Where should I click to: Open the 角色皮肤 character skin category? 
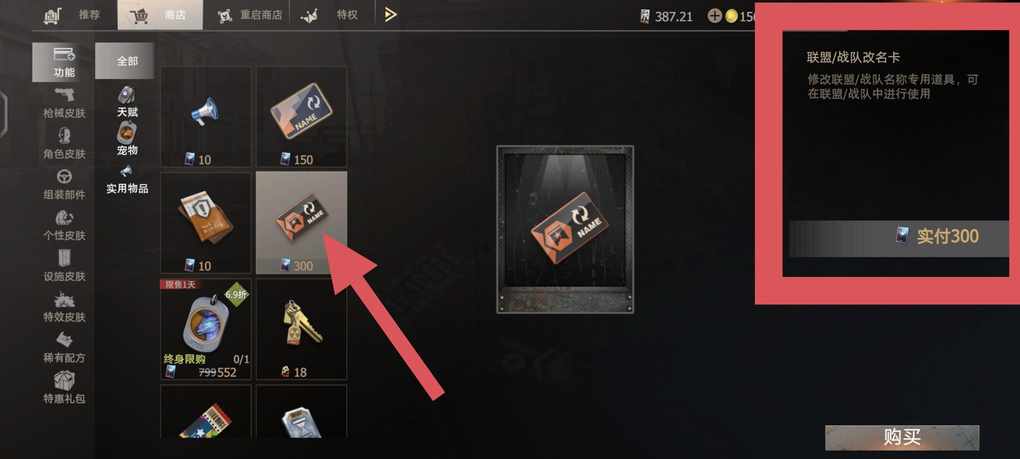point(64,144)
